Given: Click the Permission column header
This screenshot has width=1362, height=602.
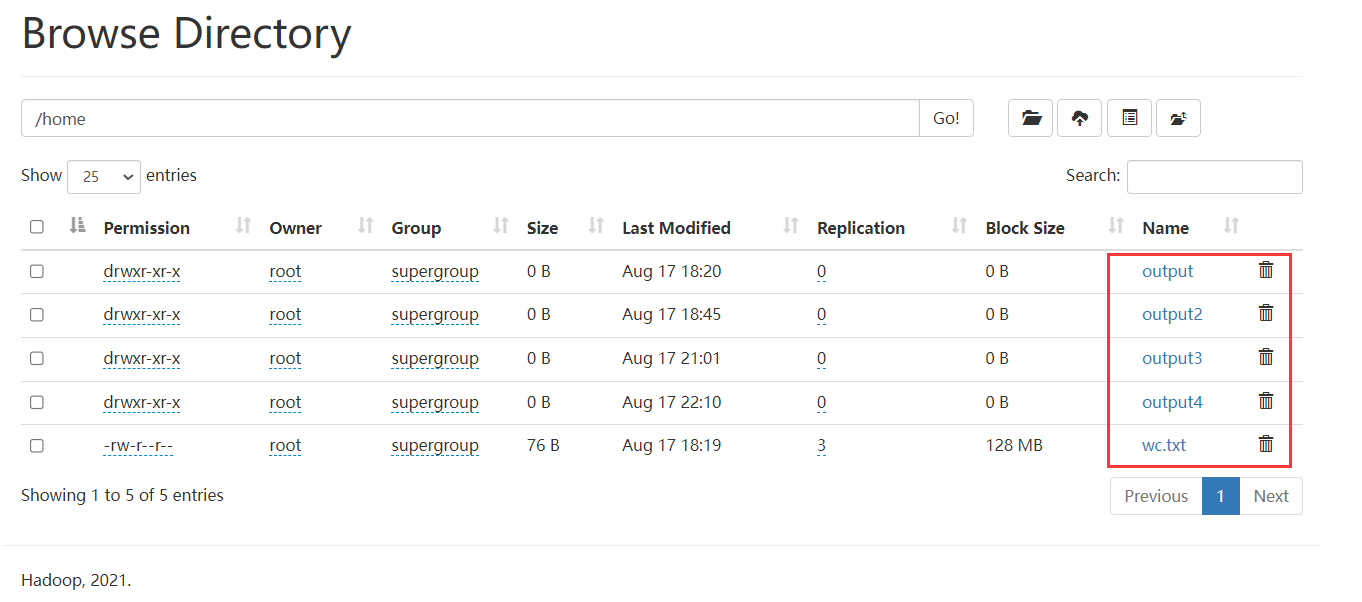Looking at the screenshot, I should [146, 228].
